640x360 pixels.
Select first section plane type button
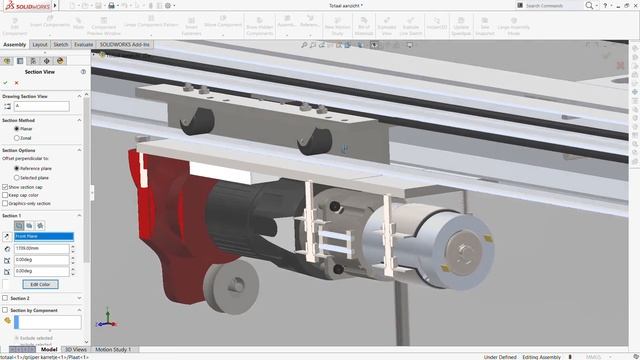point(19,225)
